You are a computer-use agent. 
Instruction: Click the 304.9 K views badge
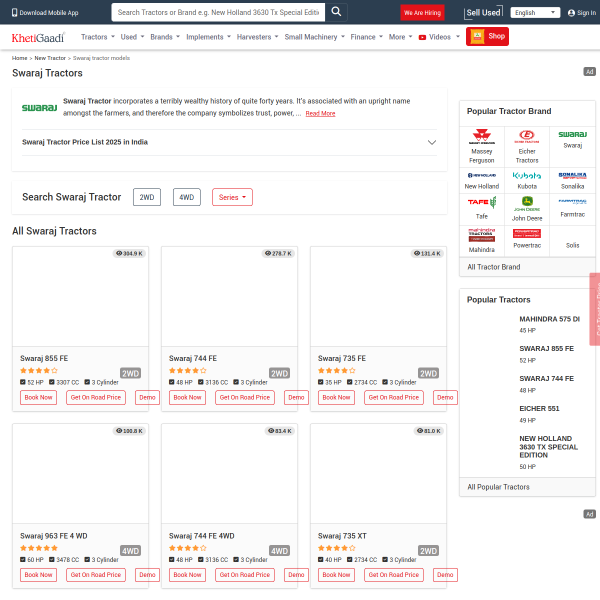point(129,253)
